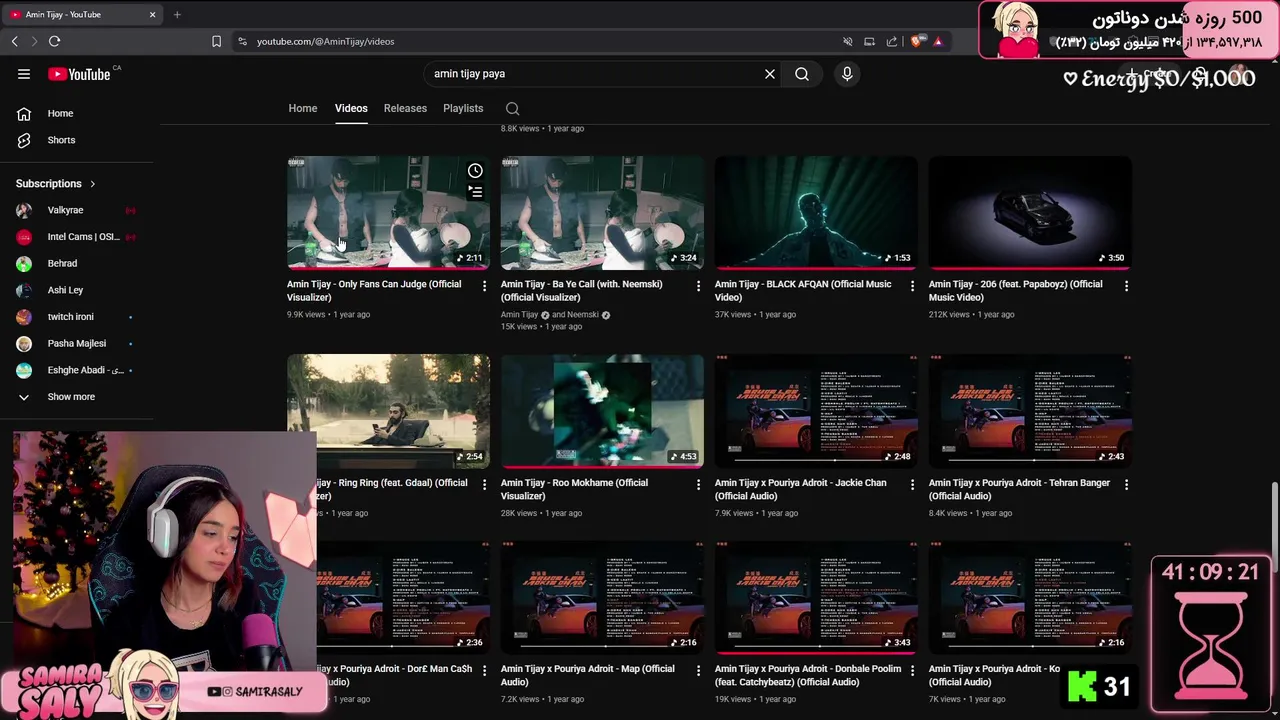Switch to channel Home tab

tap(302, 108)
